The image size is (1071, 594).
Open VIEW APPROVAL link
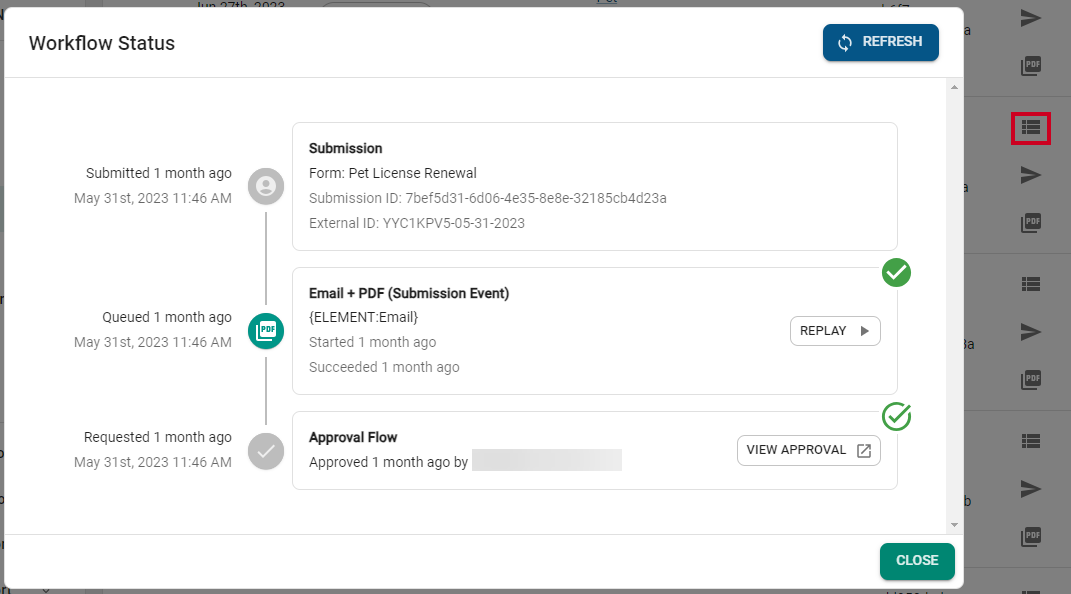pyautogui.click(x=808, y=451)
